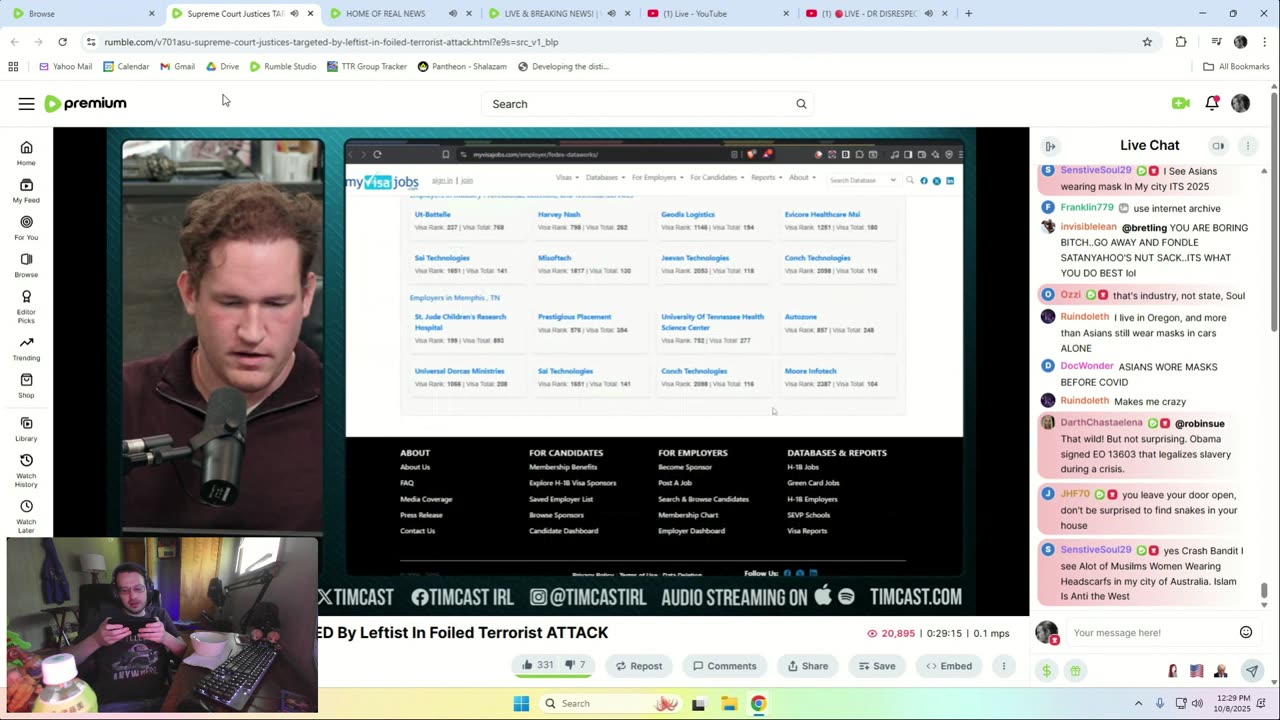The width and height of the screenshot is (1280, 720).
Task: Open File Explorer from taskbar
Action: [x=728, y=703]
